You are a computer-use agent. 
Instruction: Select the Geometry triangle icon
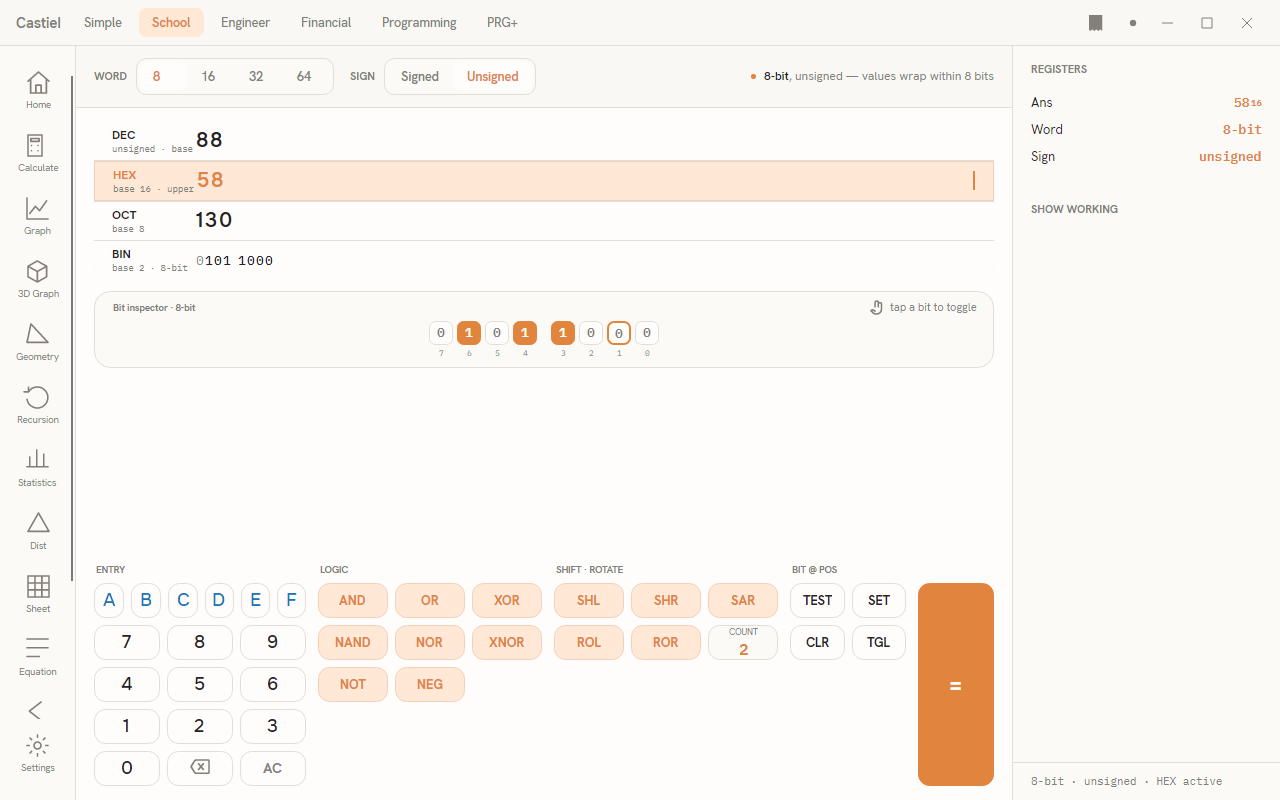(x=38, y=341)
